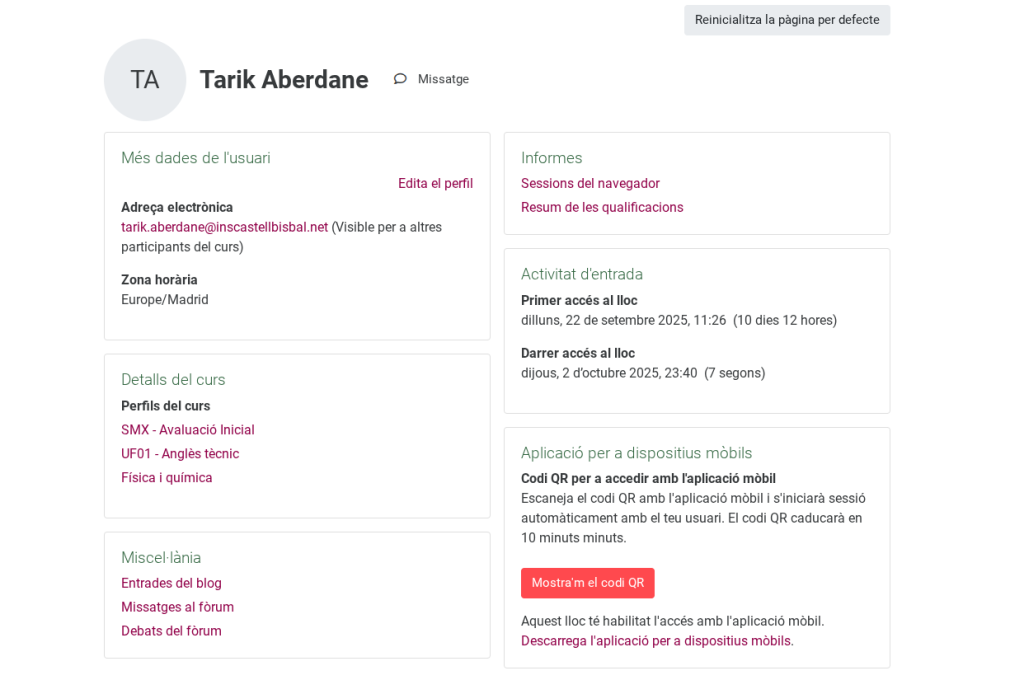This screenshot has height=680, width=1024.
Task: Click the tarik.aberdane@inscastellbisbal.net email link
Action: point(224,227)
